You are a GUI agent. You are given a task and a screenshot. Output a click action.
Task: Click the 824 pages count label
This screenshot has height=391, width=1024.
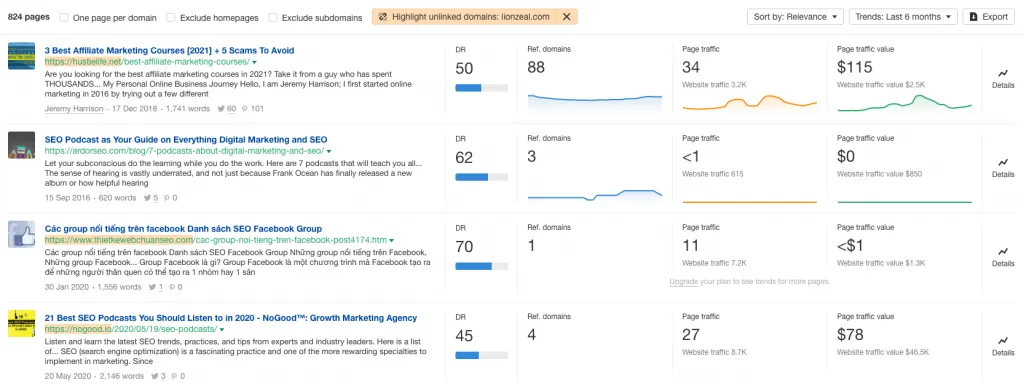(x=29, y=18)
